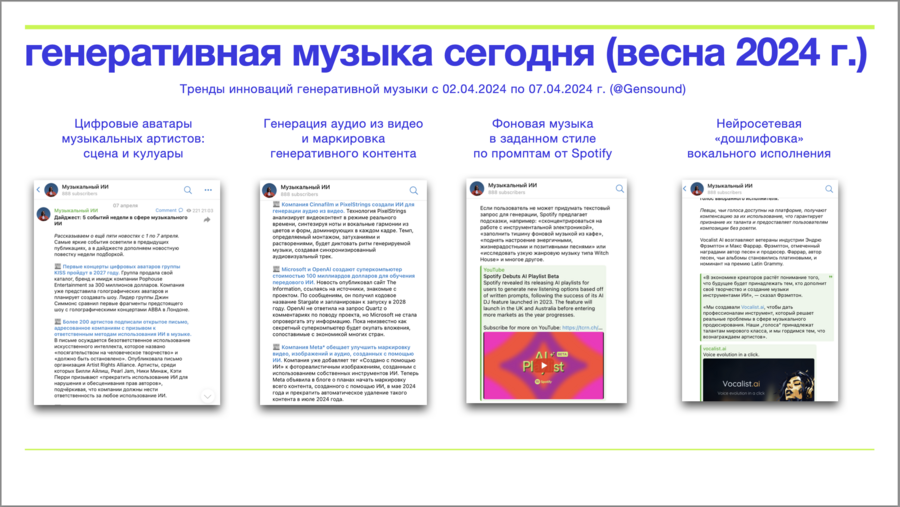Open the YouTube subscribe short link
Screen dimensions: 900x507
581,328
